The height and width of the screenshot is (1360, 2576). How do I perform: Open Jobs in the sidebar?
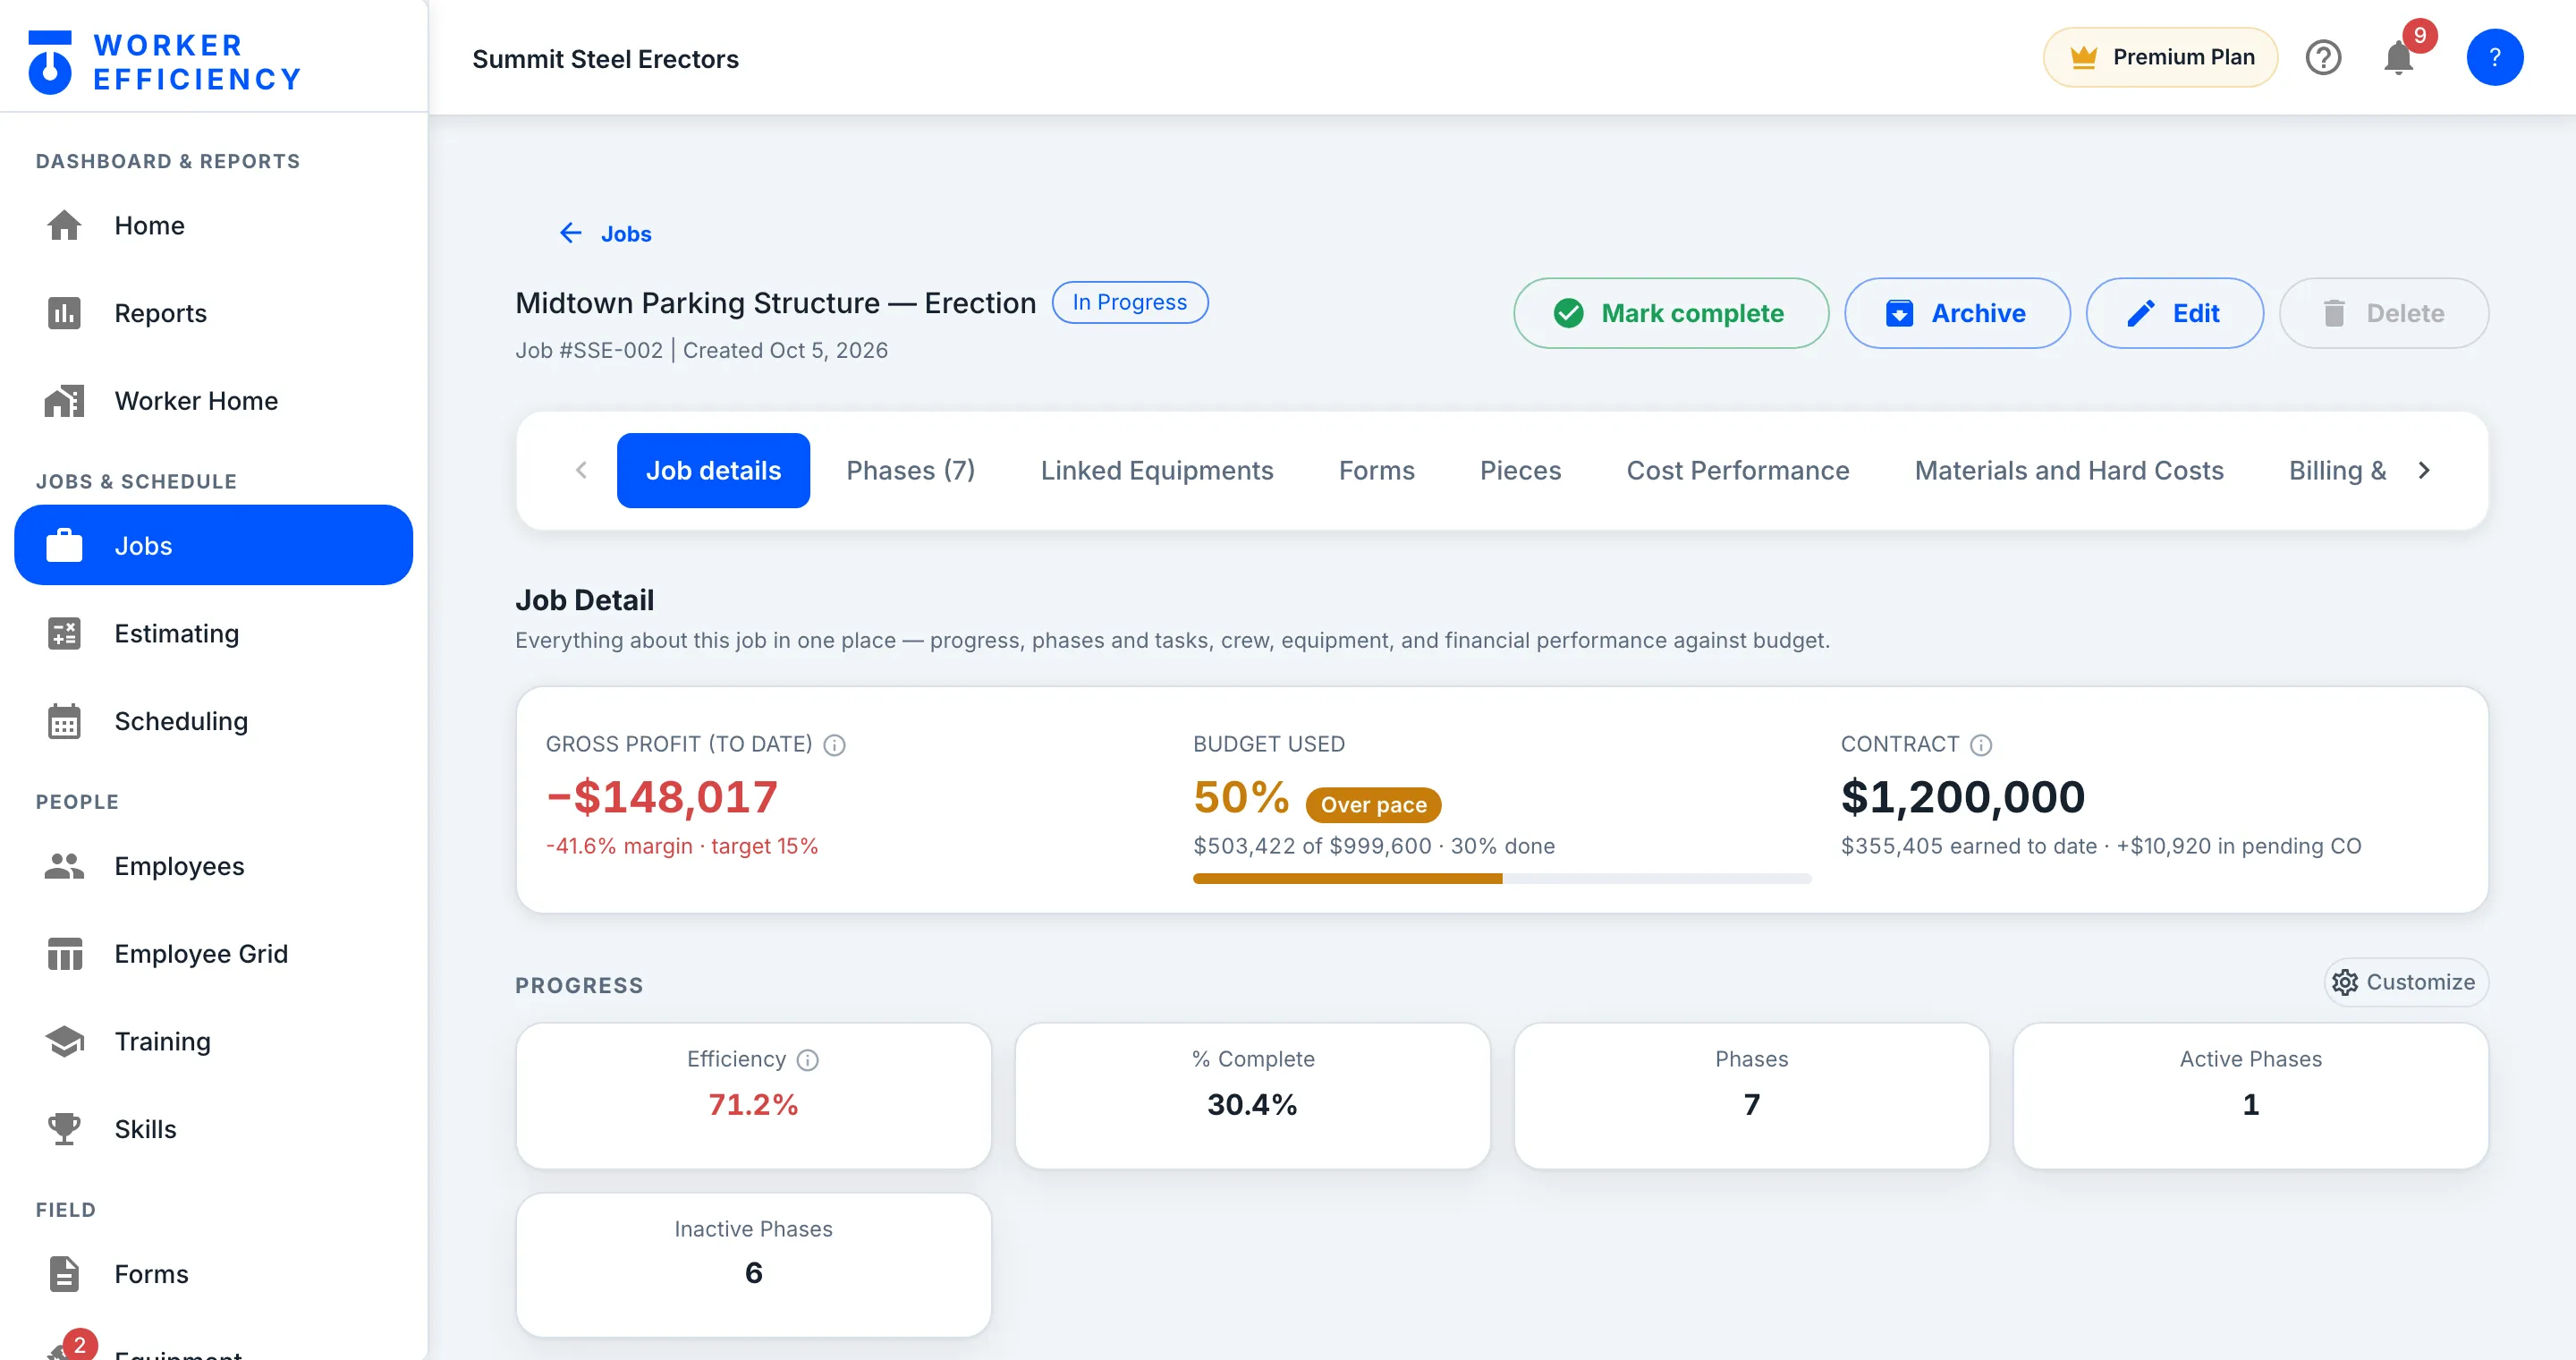[213, 545]
